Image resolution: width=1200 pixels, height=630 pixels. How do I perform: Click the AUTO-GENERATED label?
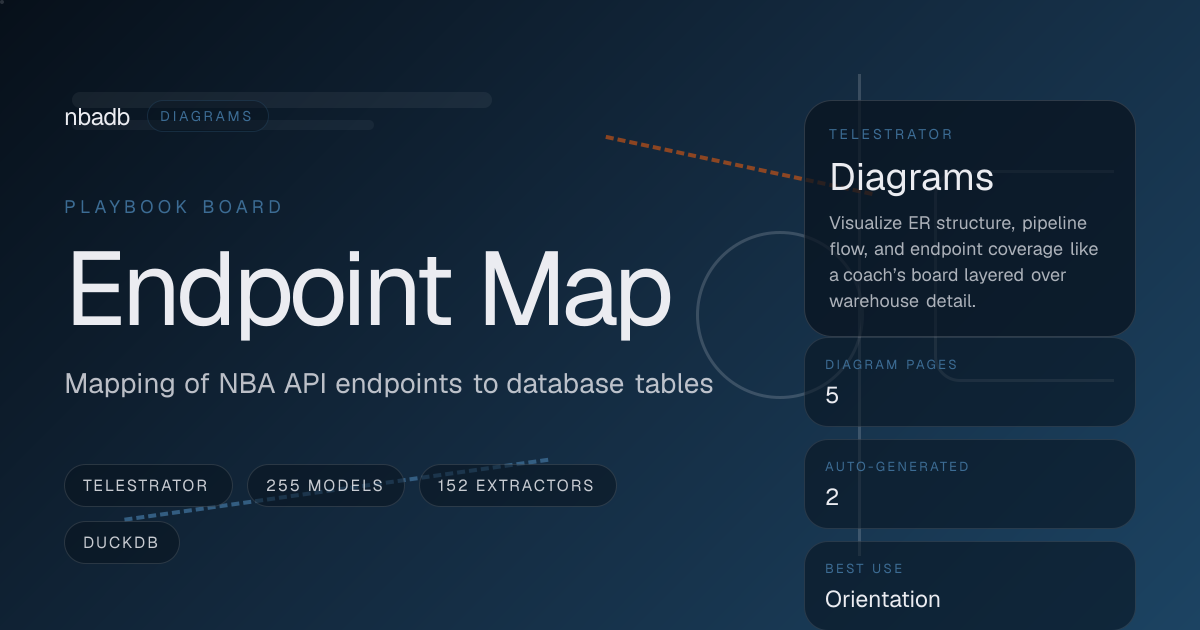pos(897,467)
